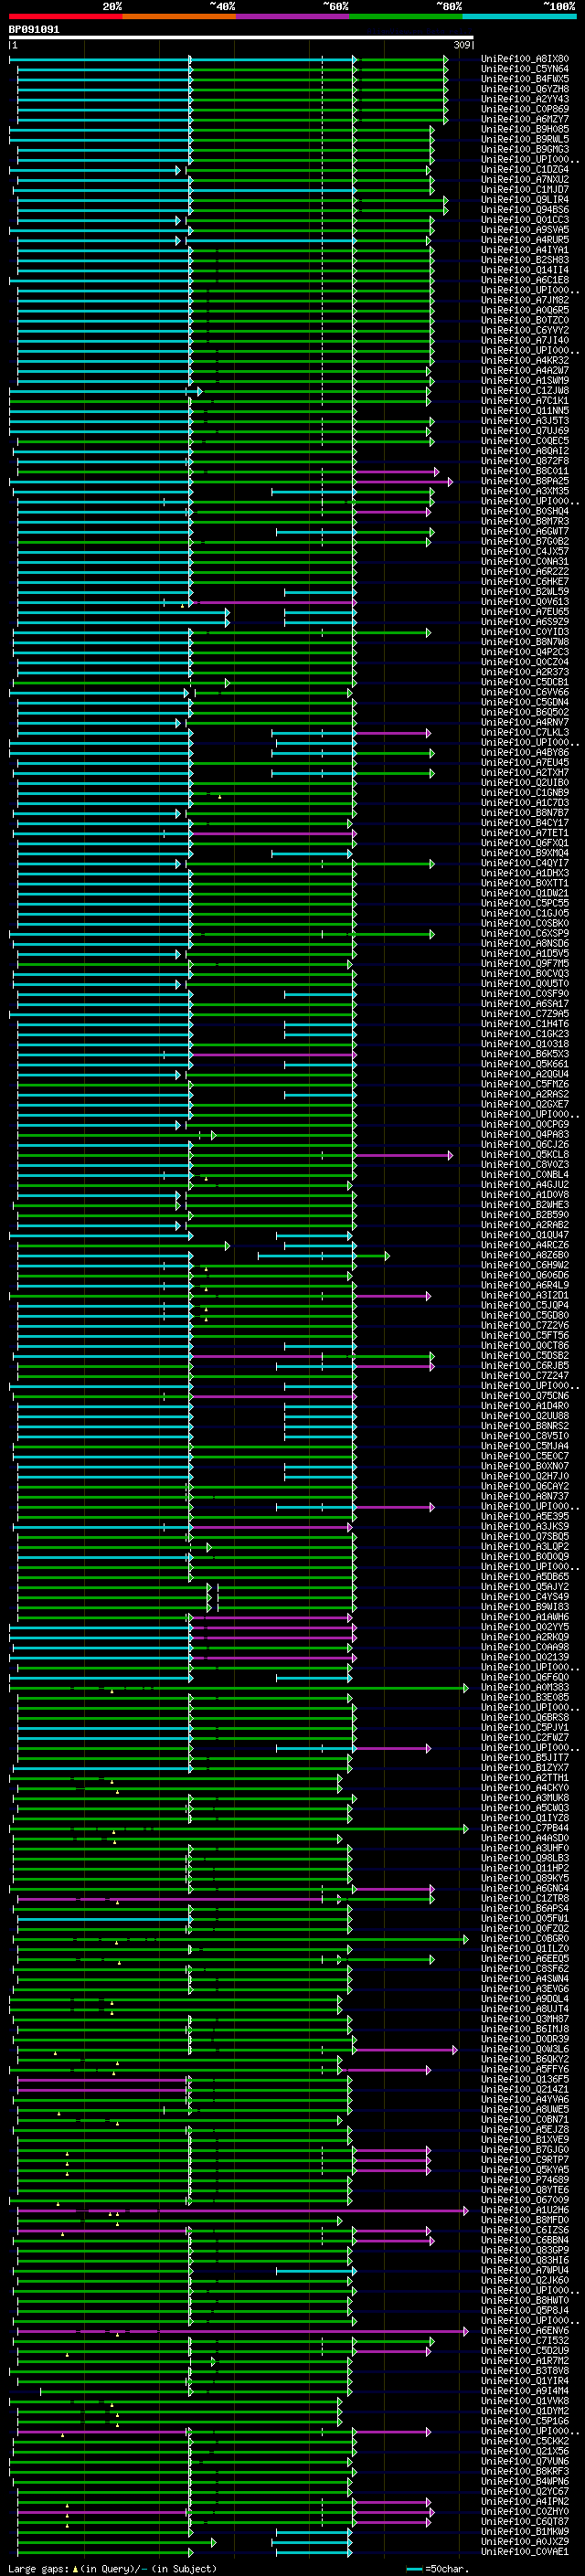Select hit UniRef100_A2TXH7

coord(525,773)
